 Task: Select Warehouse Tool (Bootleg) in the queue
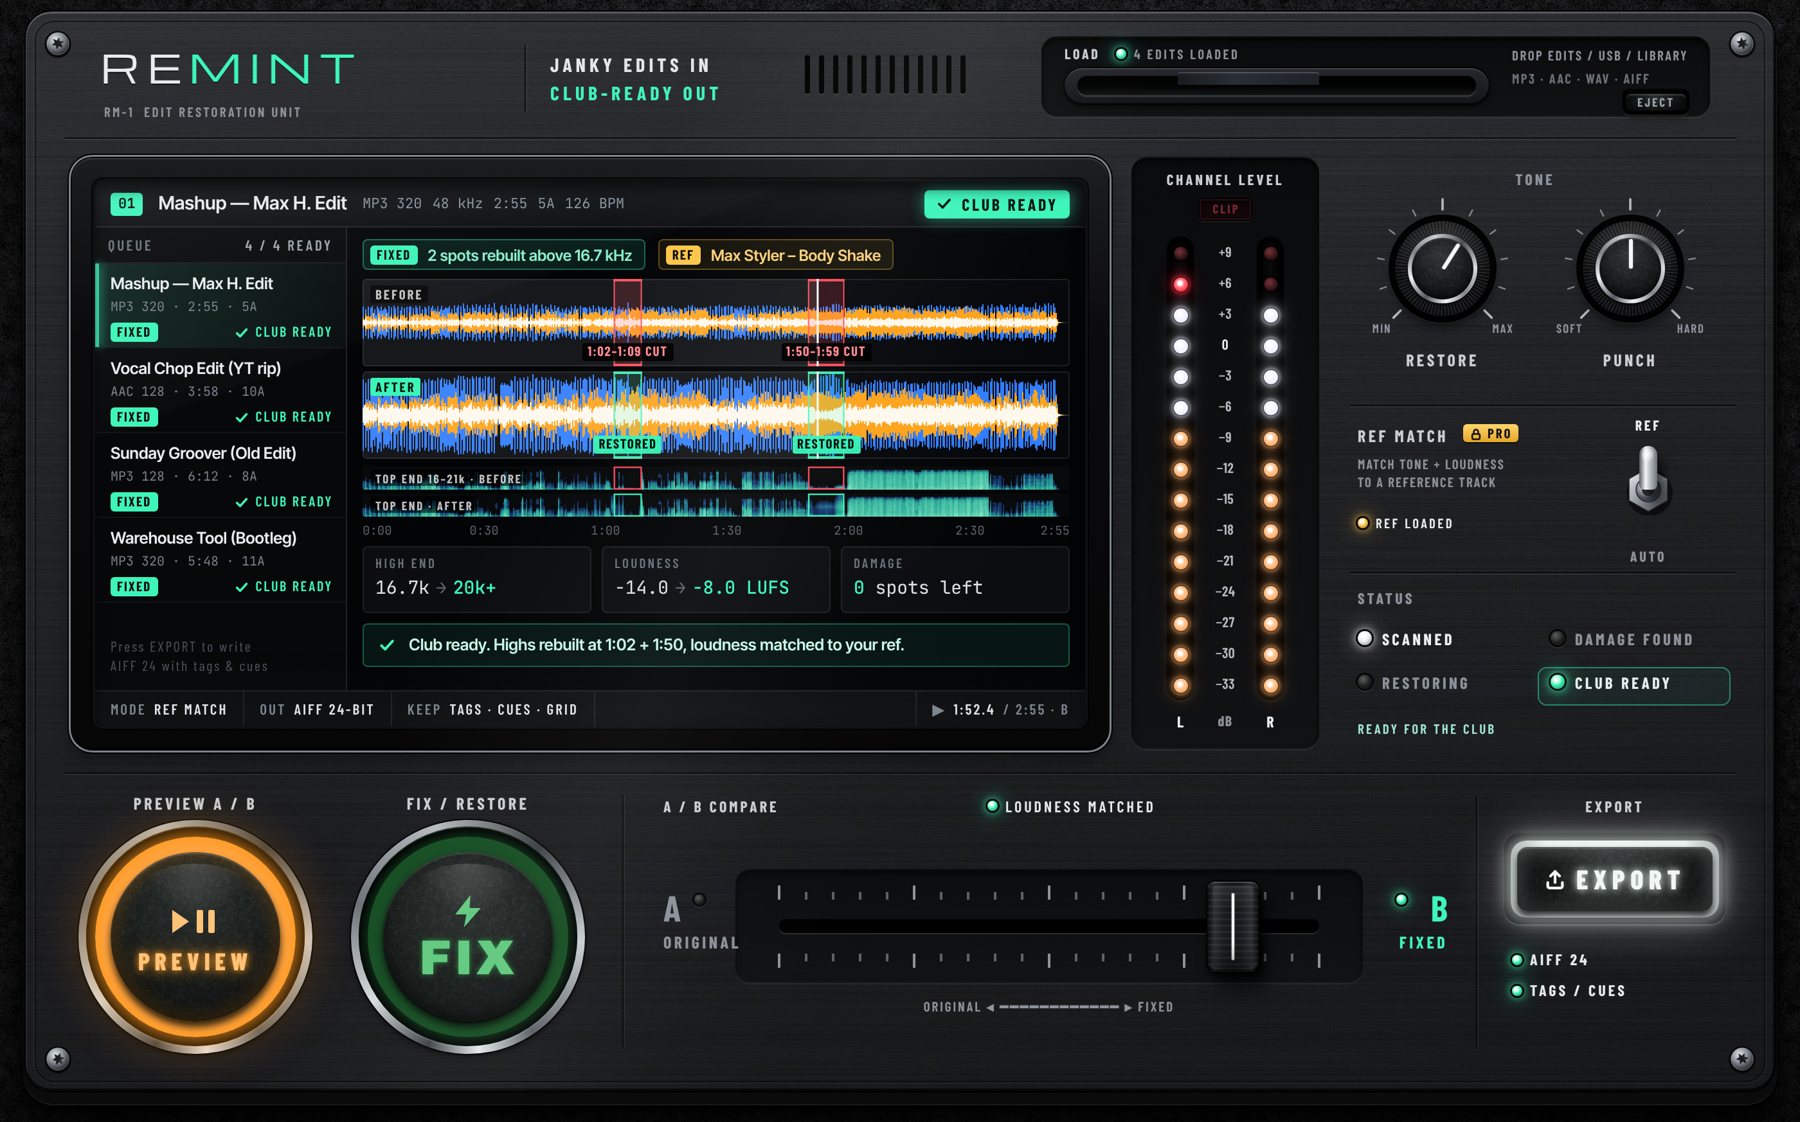click(x=221, y=562)
